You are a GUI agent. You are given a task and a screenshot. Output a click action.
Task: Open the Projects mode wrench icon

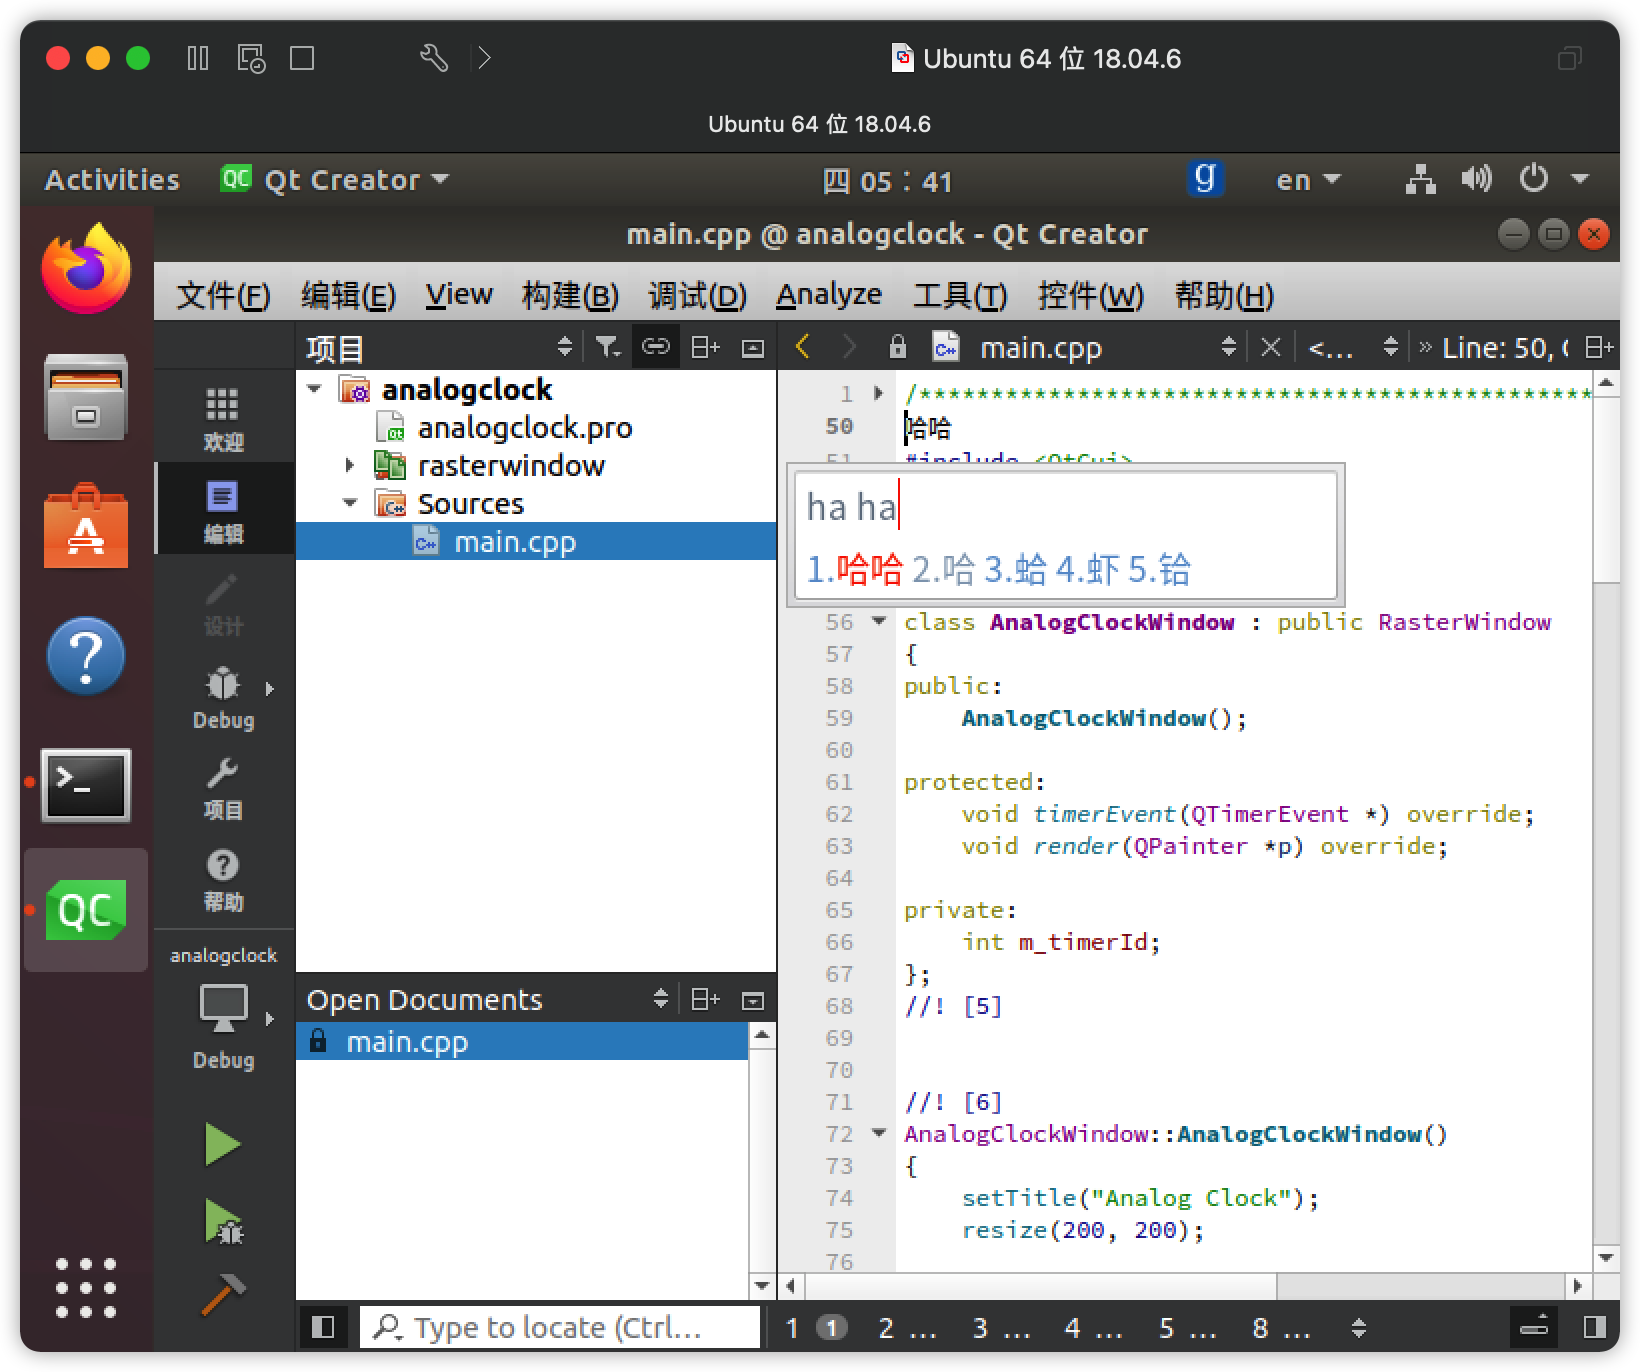(x=223, y=788)
